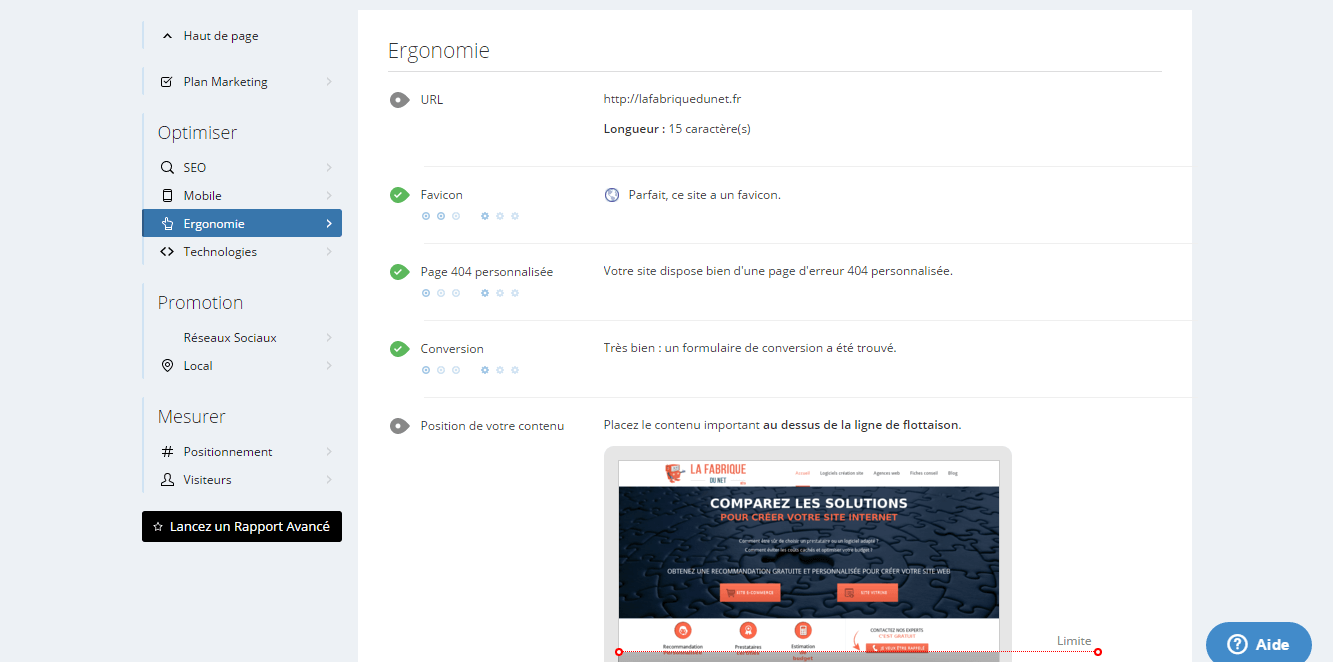
Task: Click the first target impact icon under Conversion
Action: [x=426, y=370]
